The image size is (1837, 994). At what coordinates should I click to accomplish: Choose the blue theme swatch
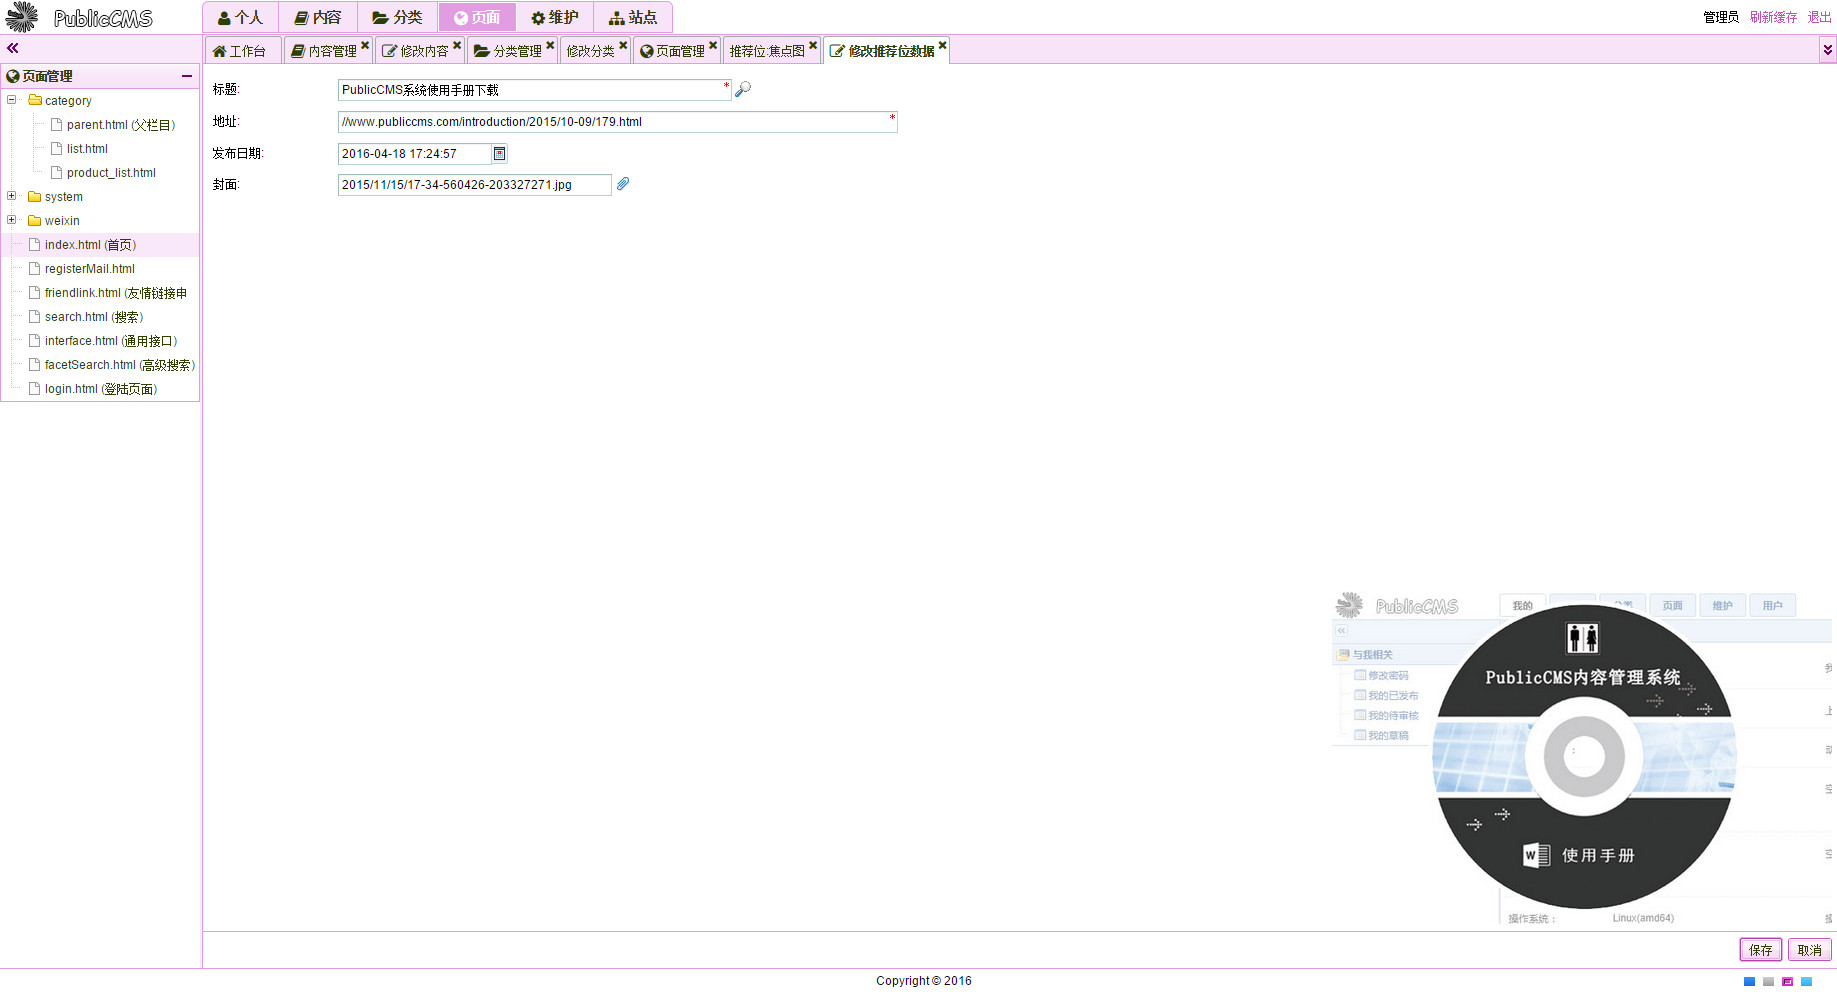pyautogui.click(x=1749, y=982)
